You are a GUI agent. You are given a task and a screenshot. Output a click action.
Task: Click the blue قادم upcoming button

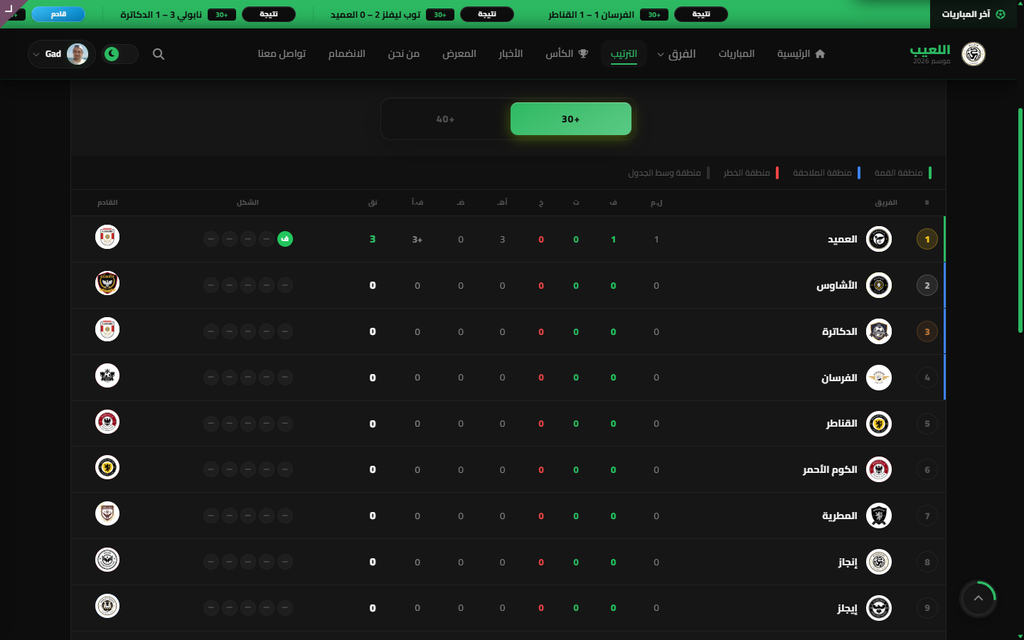tap(58, 14)
